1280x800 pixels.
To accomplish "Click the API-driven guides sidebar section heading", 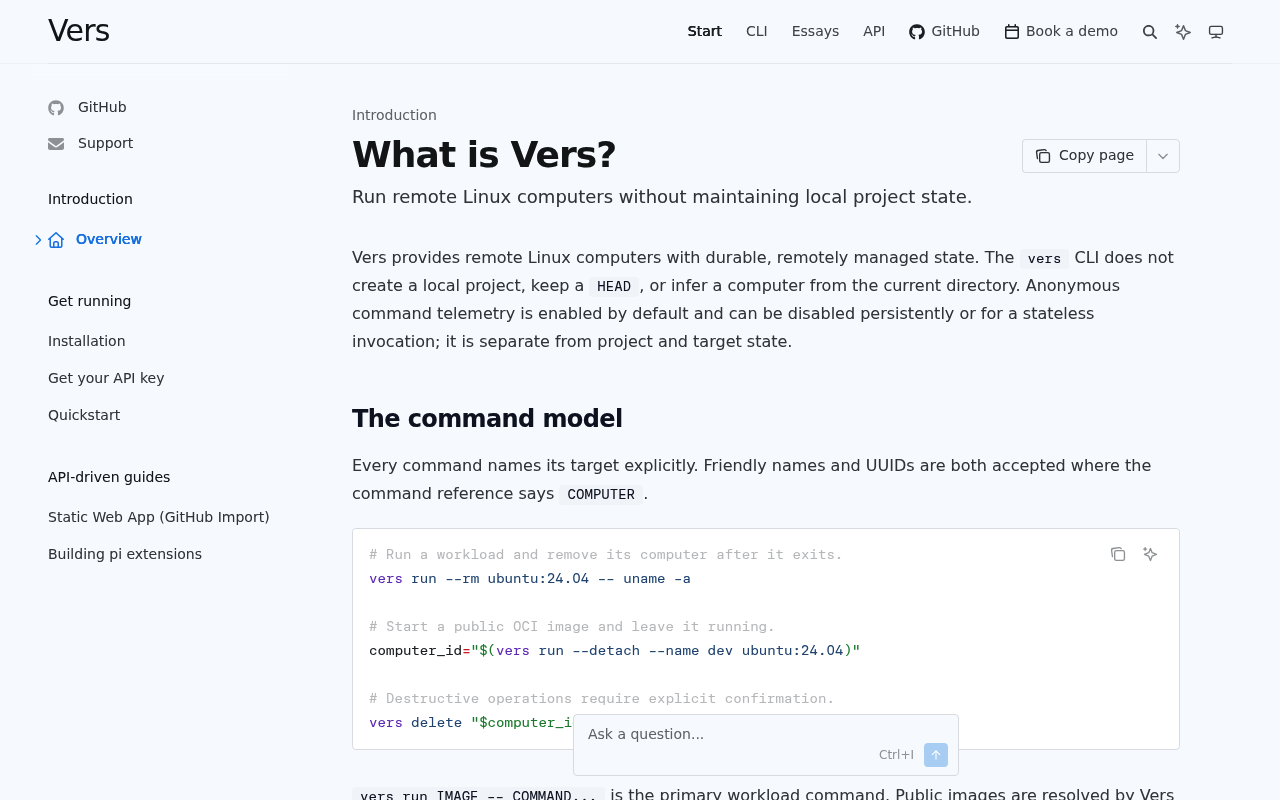I will (x=109, y=477).
